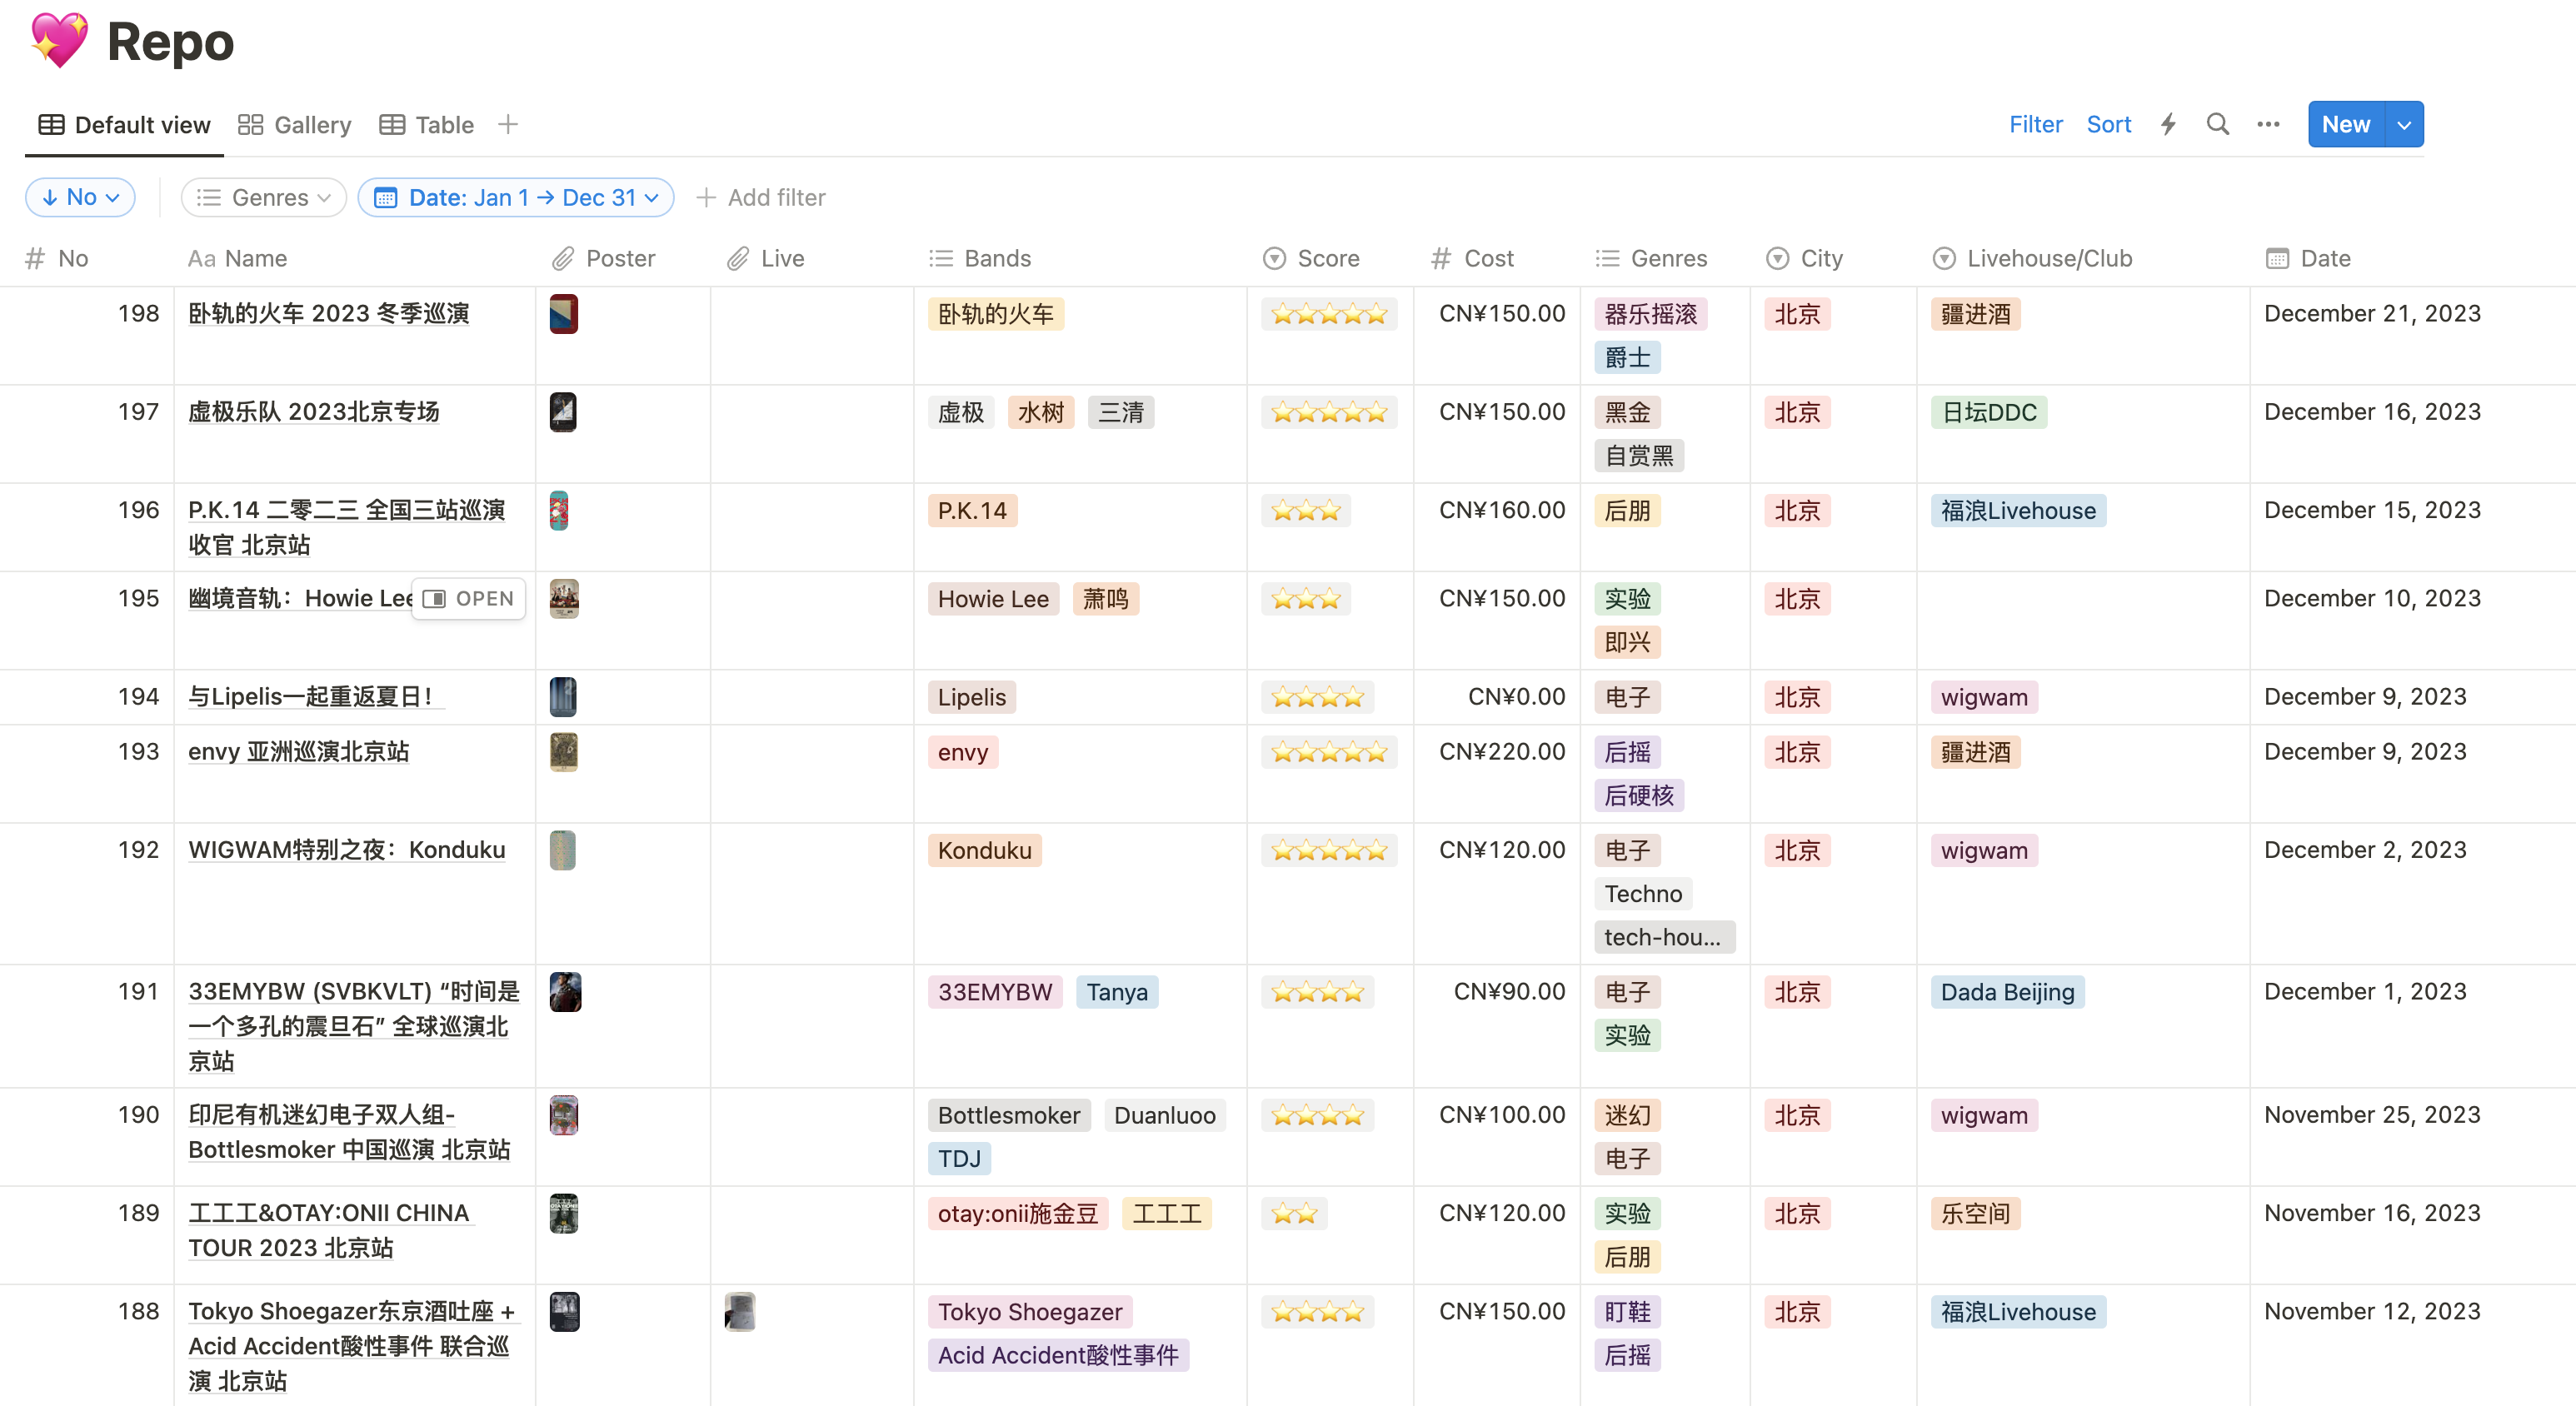Click the Sort link

(2108, 124)
